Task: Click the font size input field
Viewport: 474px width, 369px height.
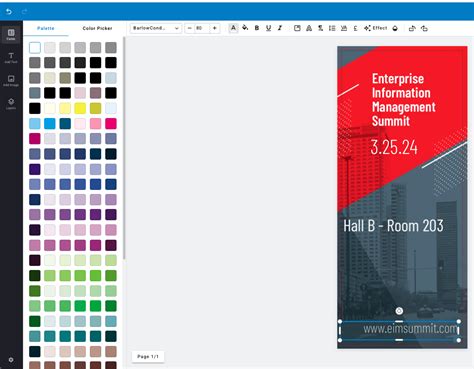Action: tap(202, 28)
